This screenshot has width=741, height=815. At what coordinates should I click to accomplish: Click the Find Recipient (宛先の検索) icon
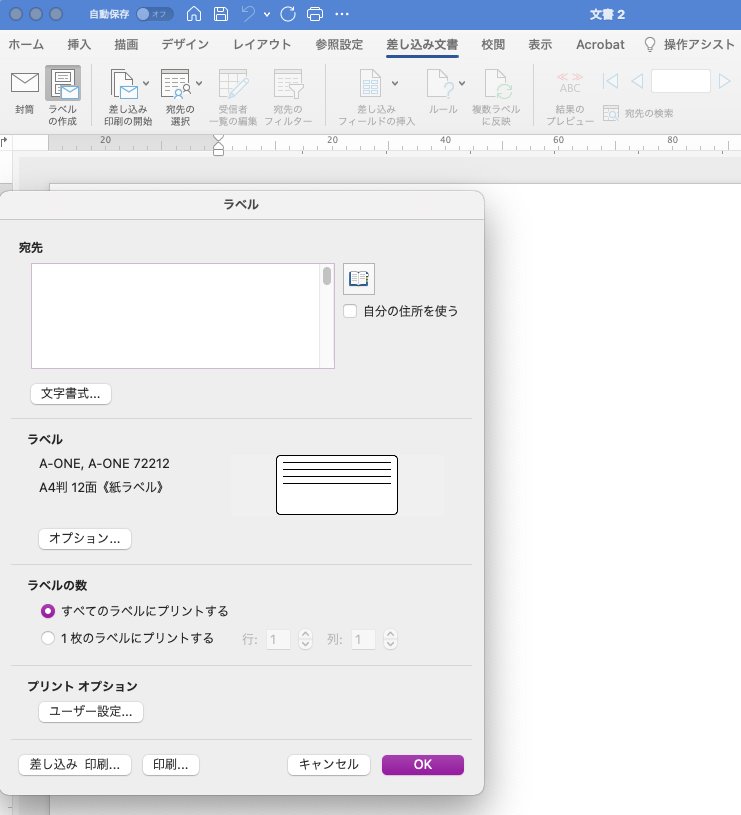tap(611, 113)
